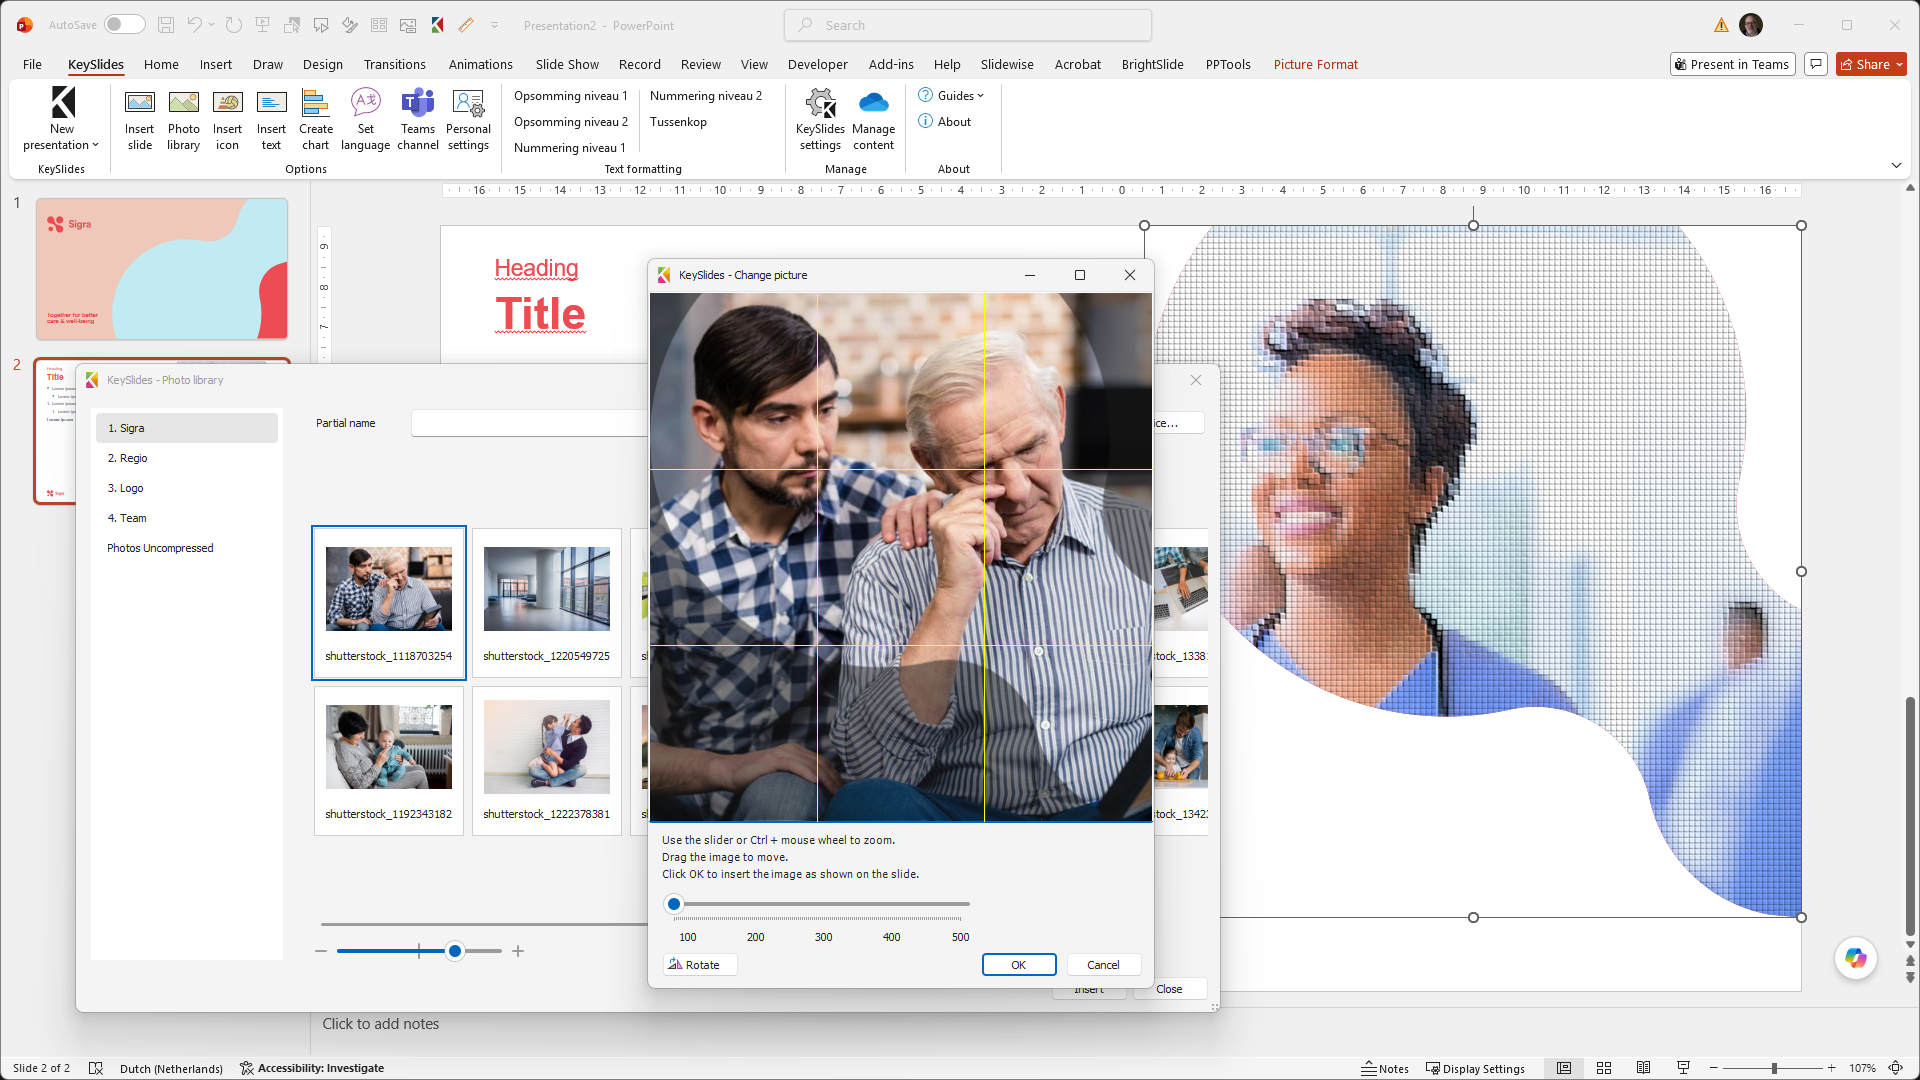Click the About info icon
Screen dimensions: 1920x1080
point(926,122)
